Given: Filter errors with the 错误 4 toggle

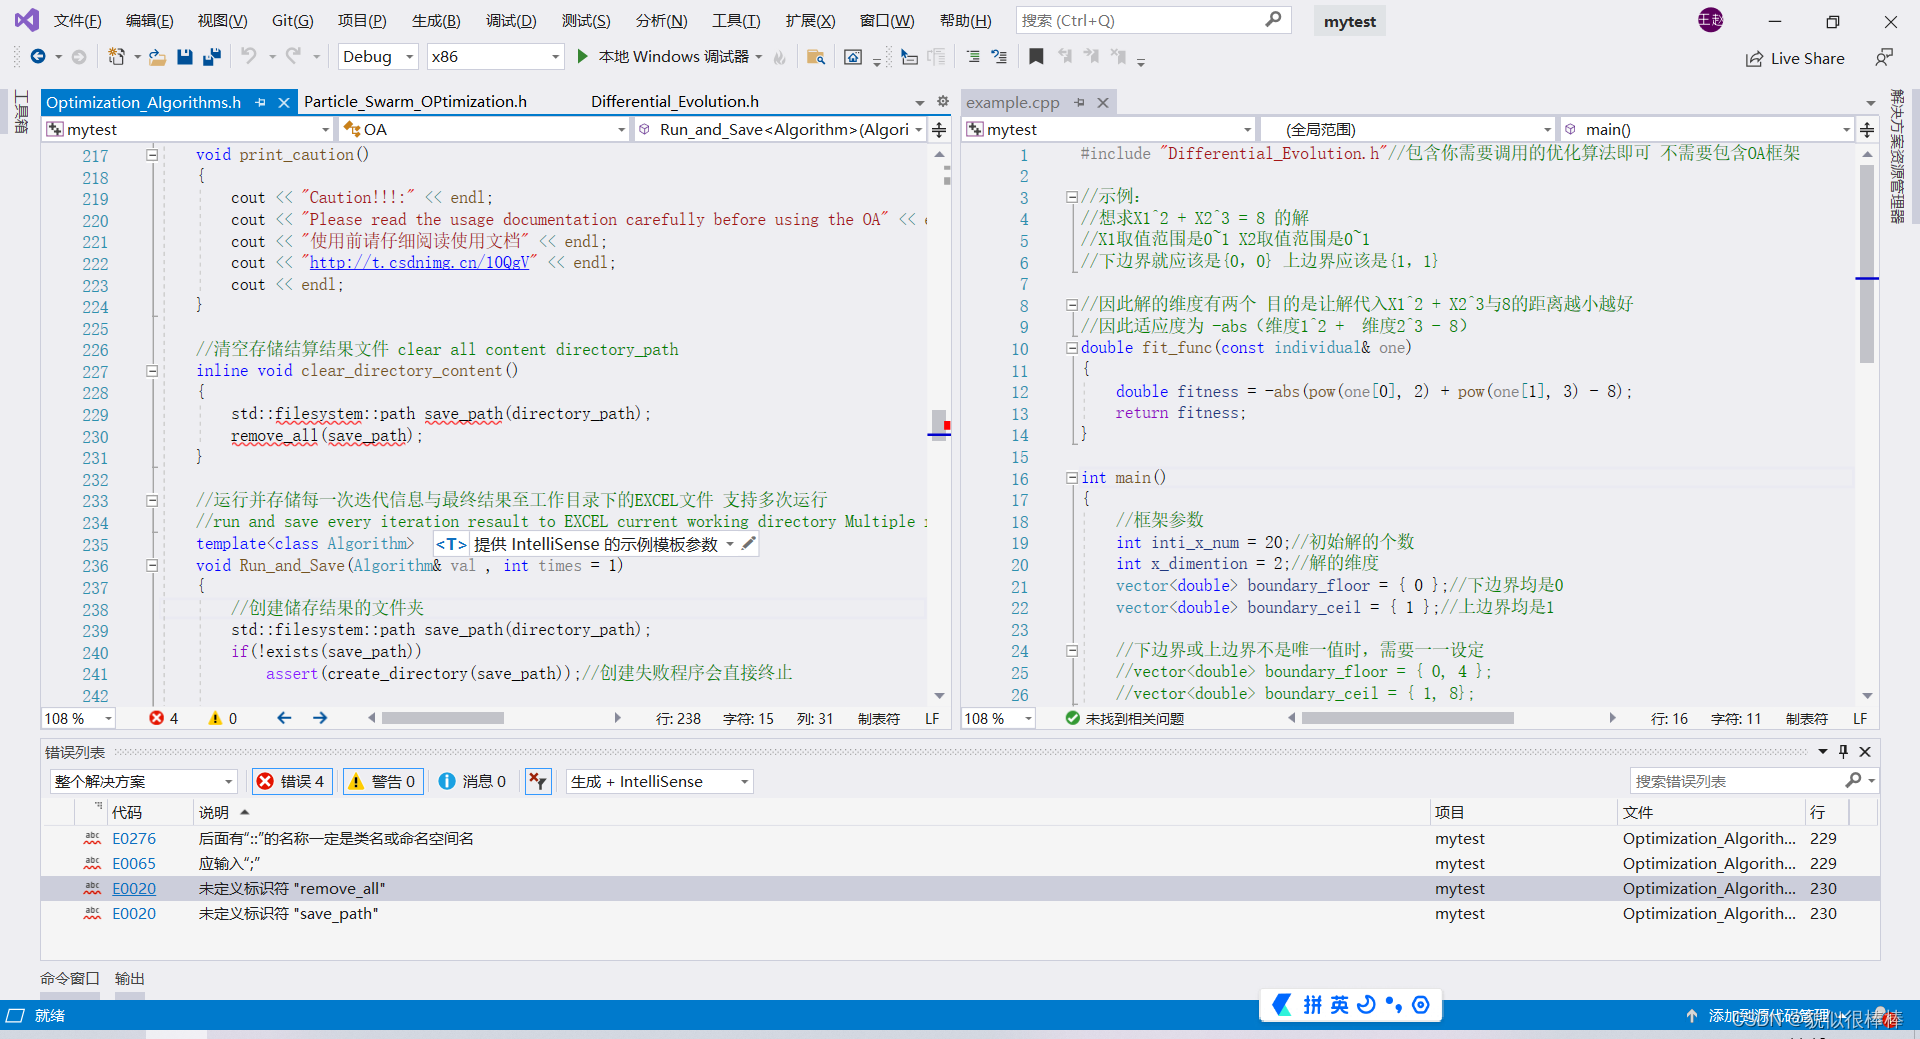Looking at the screenshot, I should (291, 781).
